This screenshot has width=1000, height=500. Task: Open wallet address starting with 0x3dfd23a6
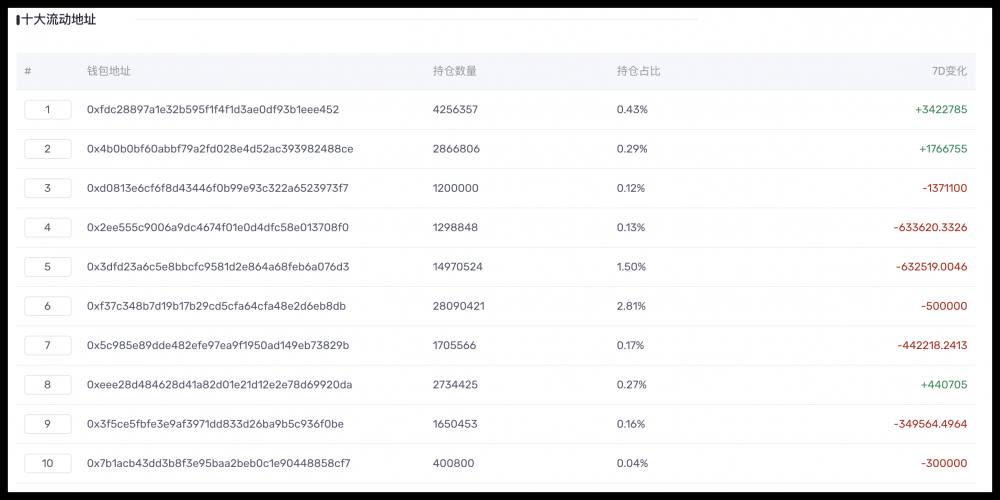point(218,267)
